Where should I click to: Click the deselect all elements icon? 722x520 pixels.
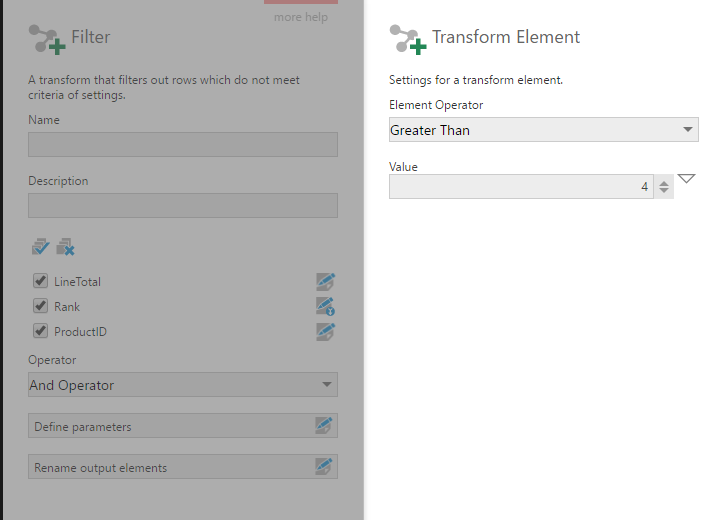tap(65, 246)
